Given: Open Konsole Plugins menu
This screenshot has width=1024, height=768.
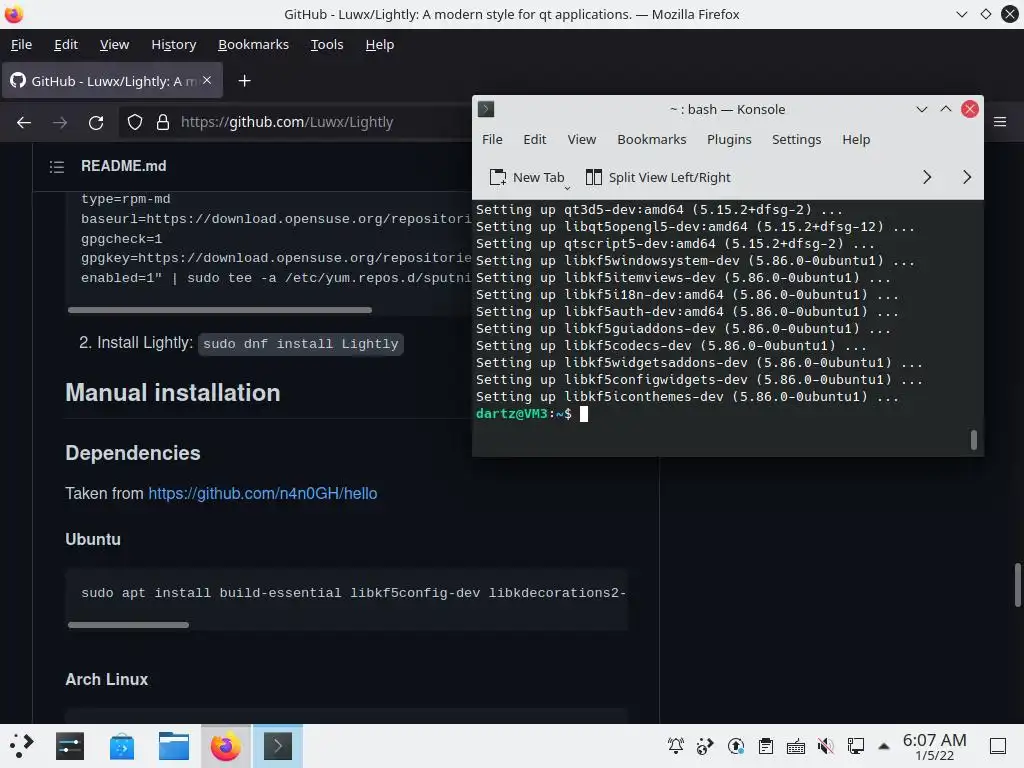Looking at the screenshot, I should (x=729, y=139).
